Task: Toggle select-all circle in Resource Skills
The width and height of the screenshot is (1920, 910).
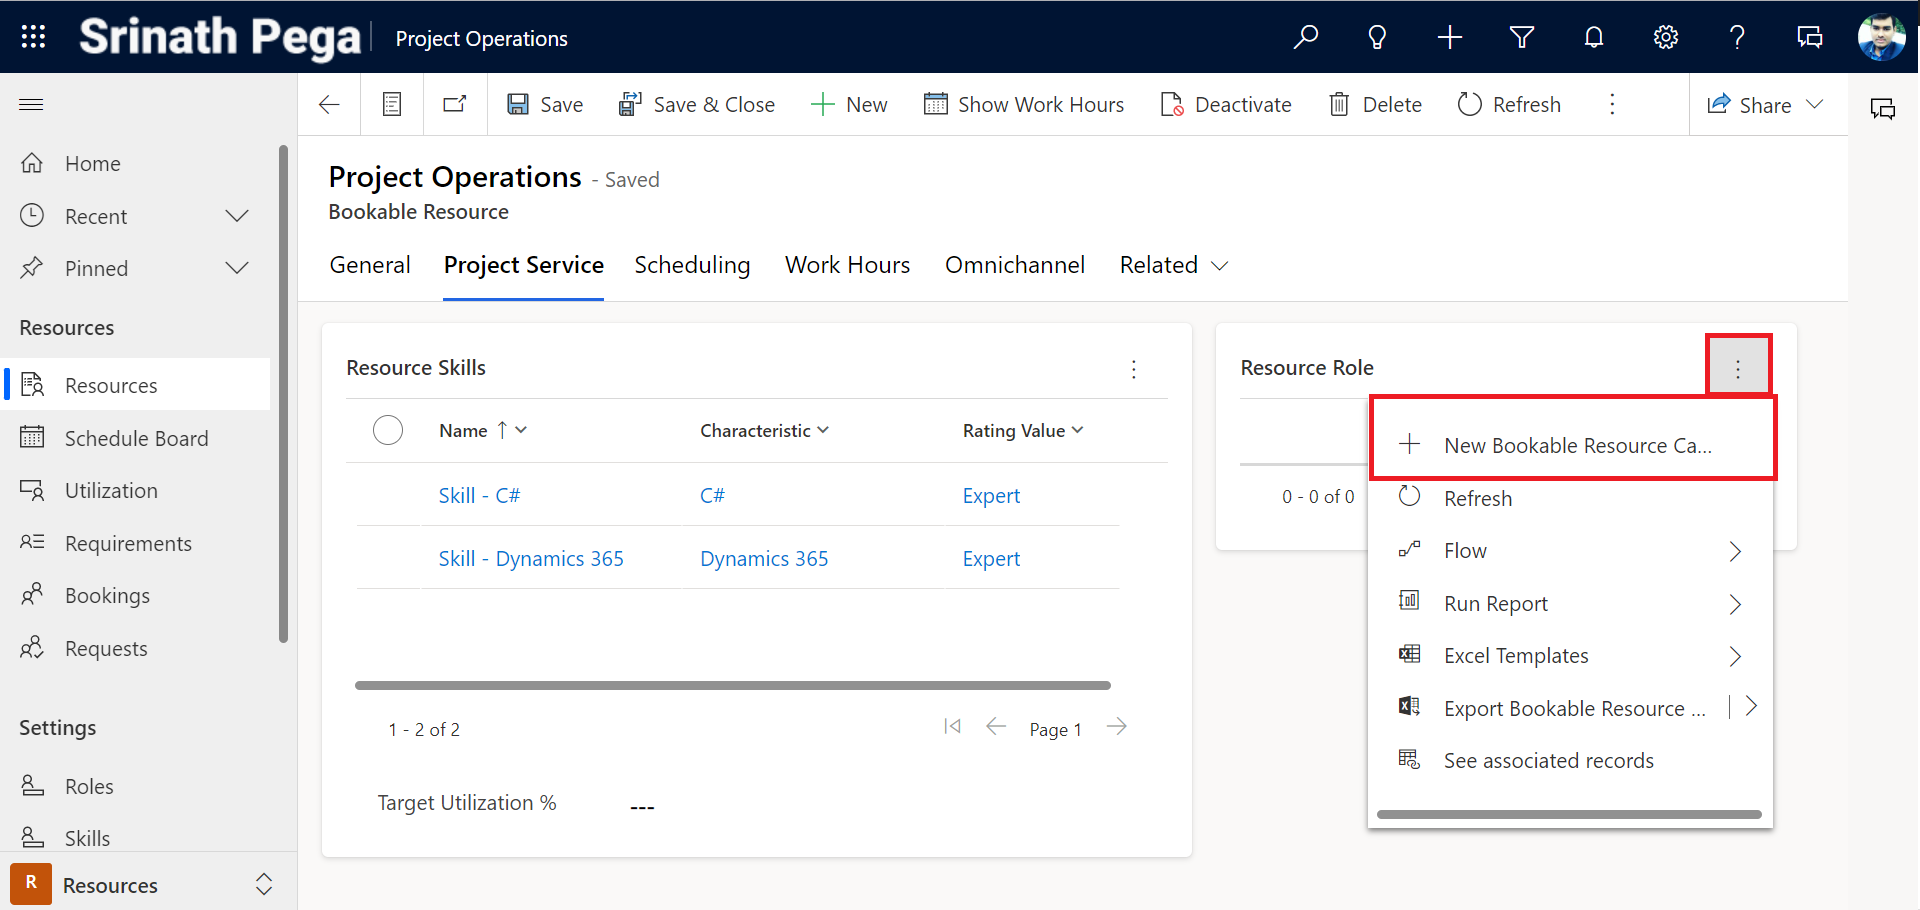Action: tap(388, 430)
